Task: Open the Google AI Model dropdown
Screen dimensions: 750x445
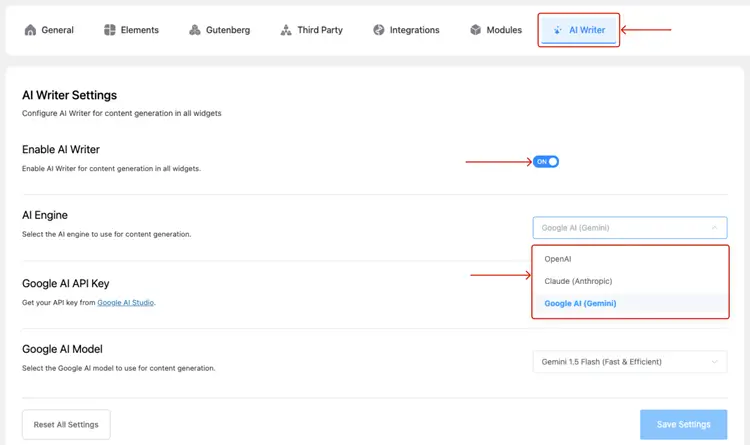Action: (x=630, y=362)
